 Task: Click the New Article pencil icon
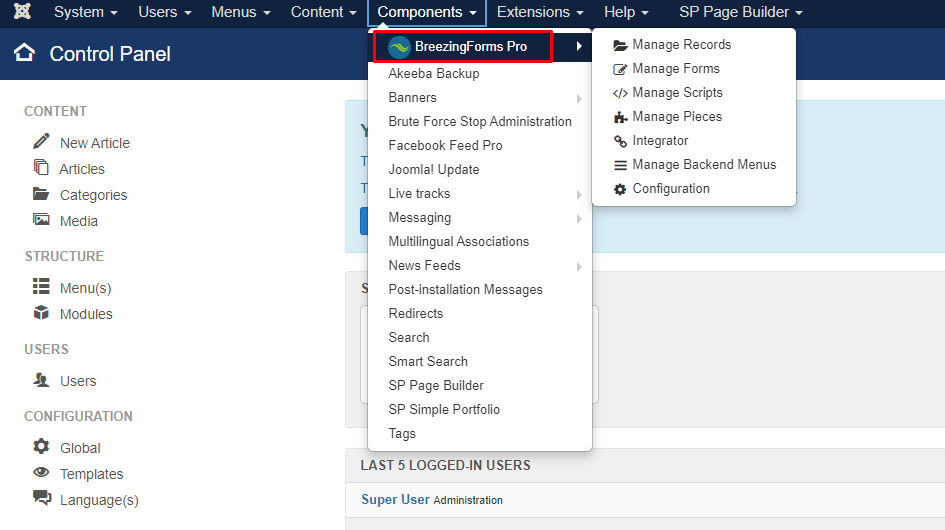point(41,142)
